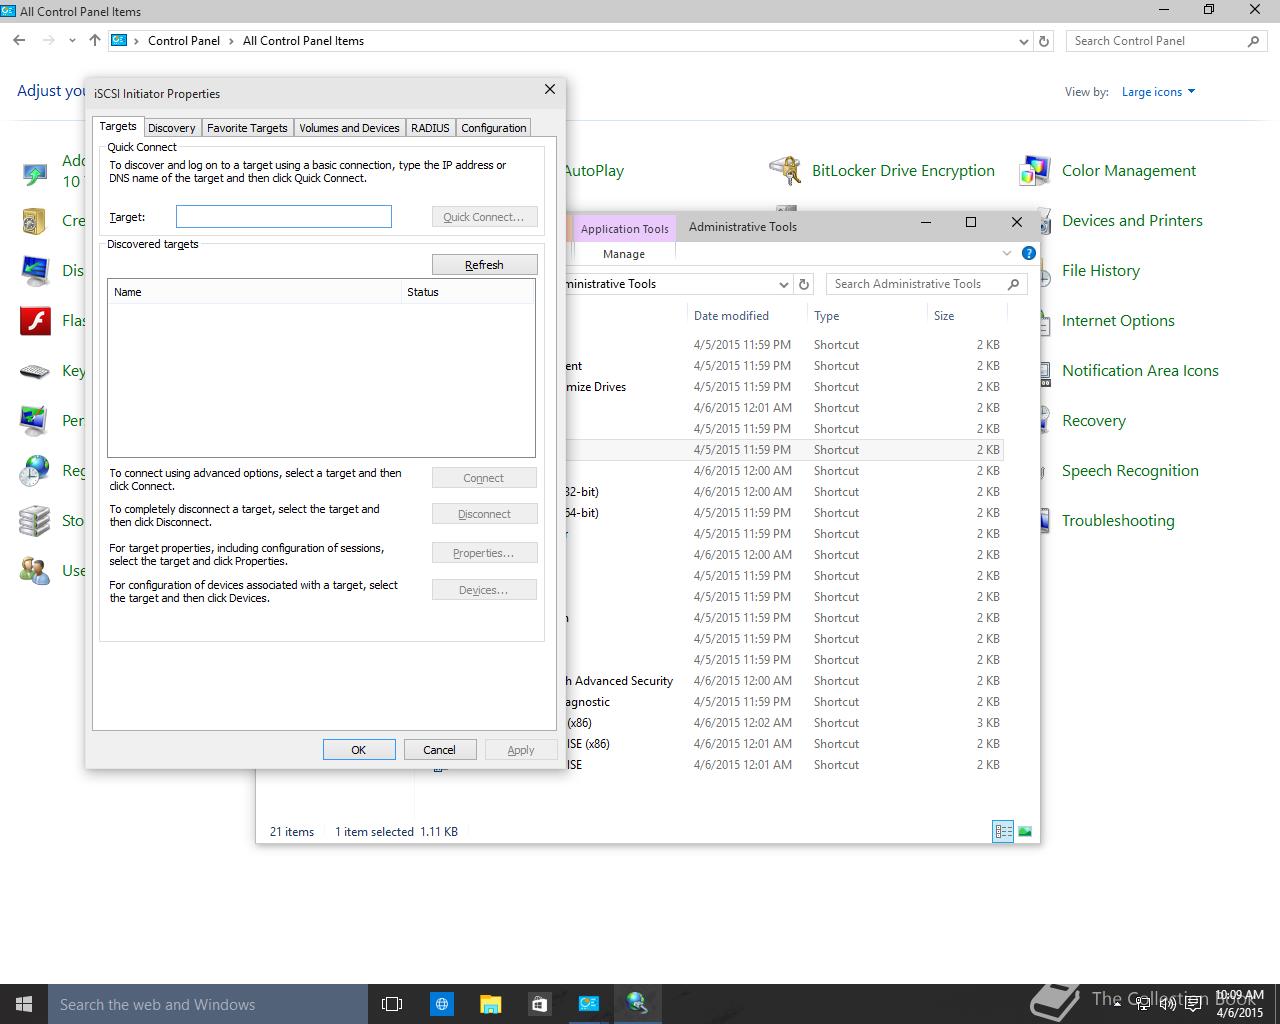The height and width of the screenshot is (1024, 1280).
Task: Click the Region globe clock icon
Action: [x=35, y=471]
